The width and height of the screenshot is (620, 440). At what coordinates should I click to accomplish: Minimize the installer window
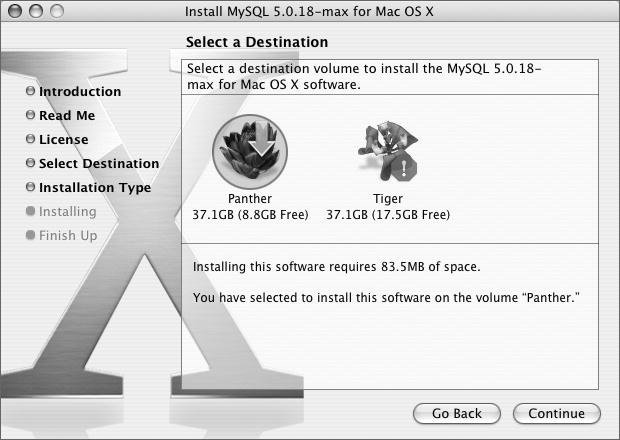(36, 11)
